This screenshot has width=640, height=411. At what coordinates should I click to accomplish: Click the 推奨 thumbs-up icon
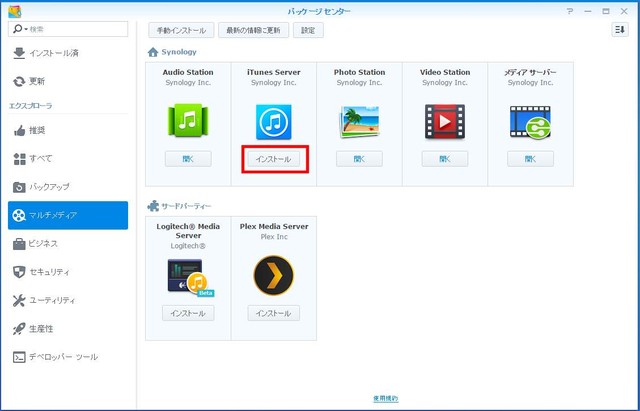tap(19, 131)
